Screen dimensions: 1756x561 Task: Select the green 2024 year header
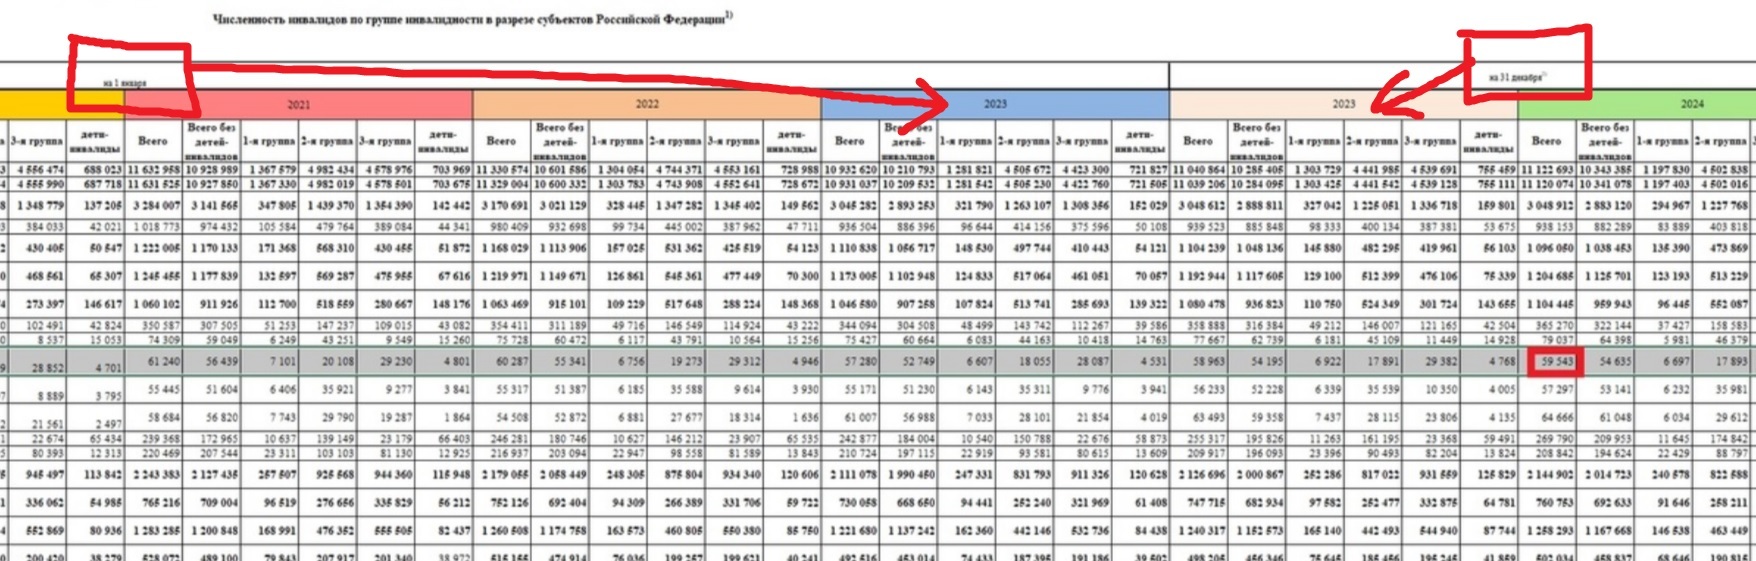(1691, 104)
